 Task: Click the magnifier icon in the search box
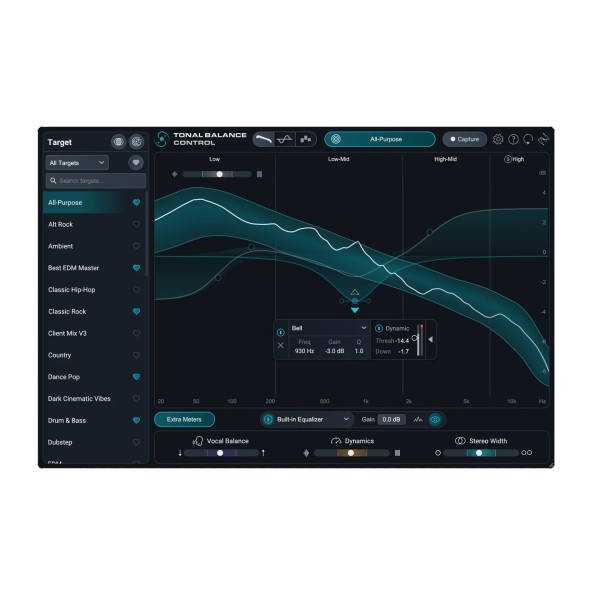click(x=53, y=181)
